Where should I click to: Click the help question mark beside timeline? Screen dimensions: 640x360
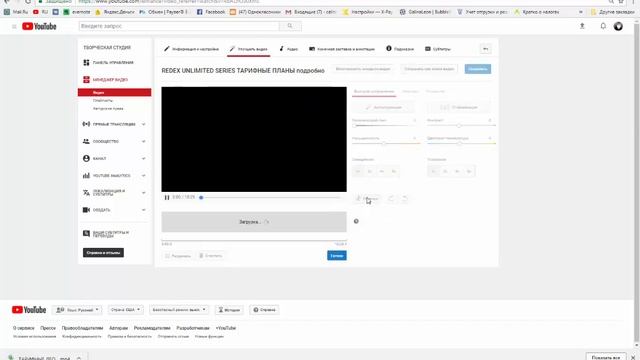pos(356,221)
